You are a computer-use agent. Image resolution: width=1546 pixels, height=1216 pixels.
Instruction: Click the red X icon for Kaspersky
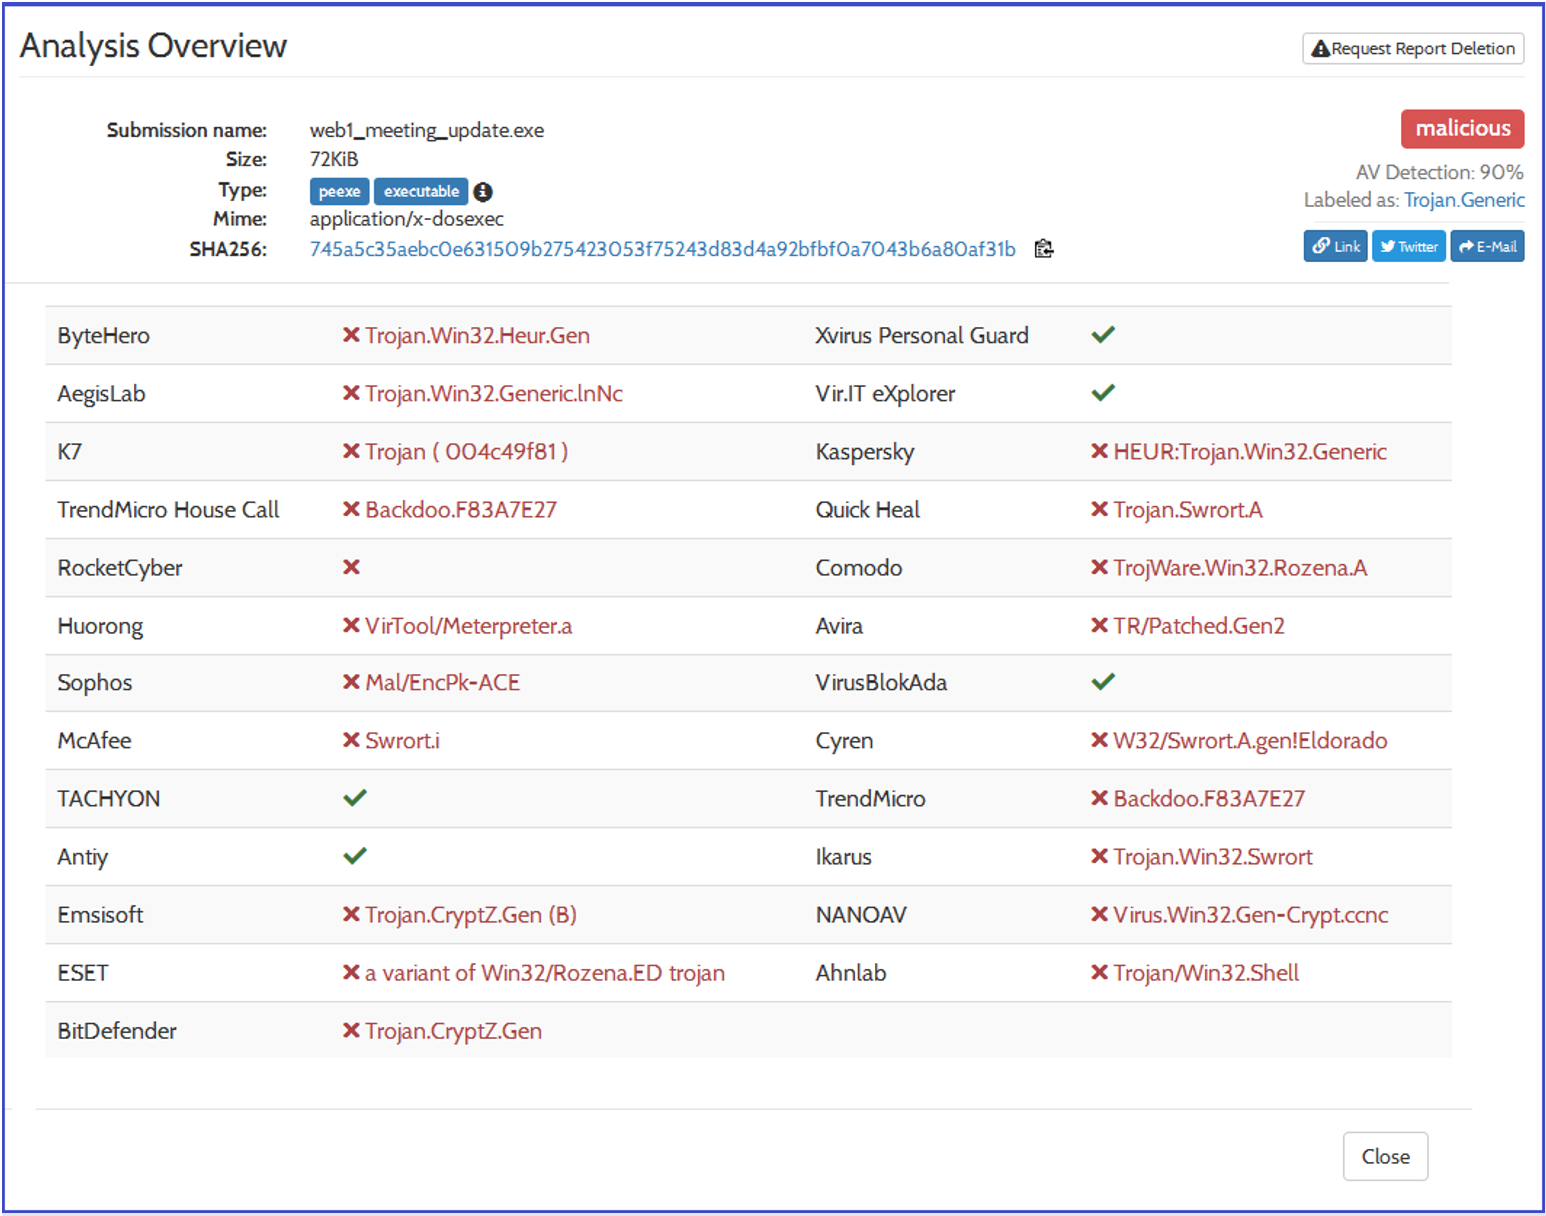(x=1099, y=451)
